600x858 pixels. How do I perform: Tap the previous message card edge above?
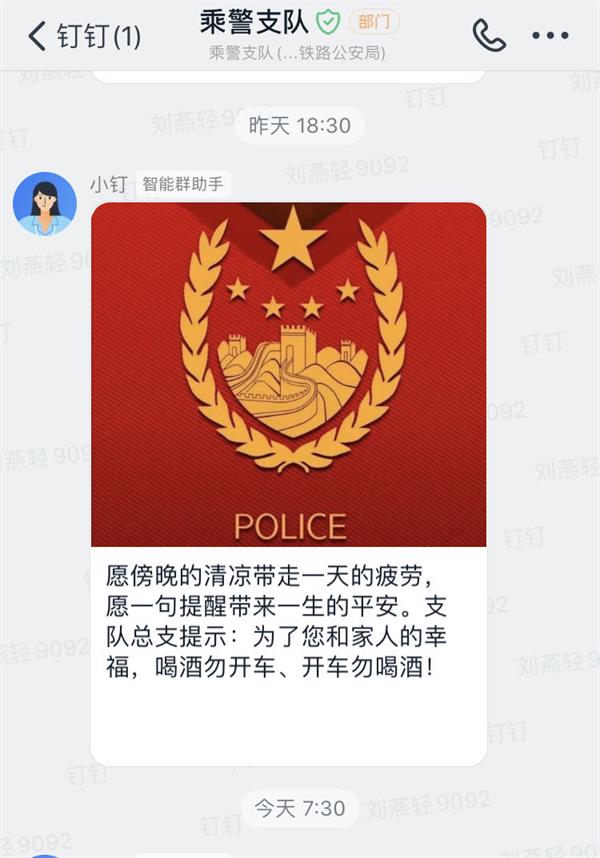289,76
